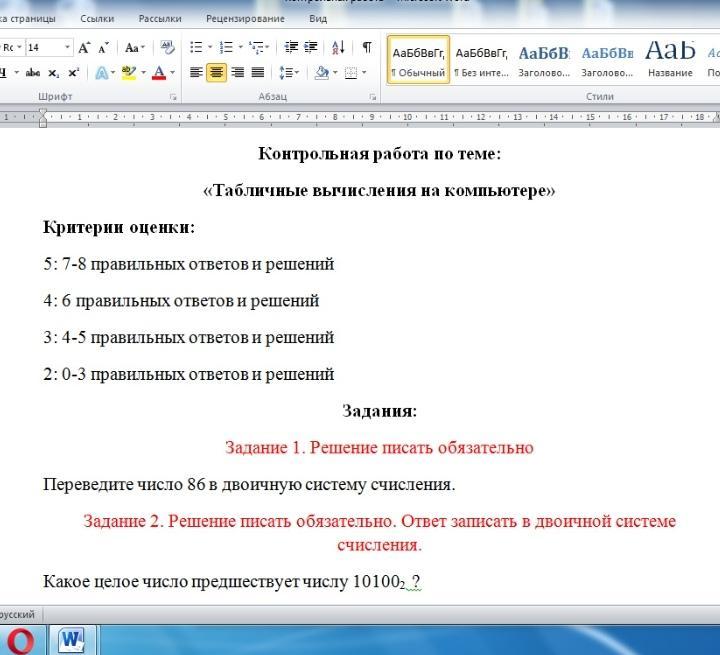The height and width of the screenshot is (655, 720).
Task: Apply paragraph shading paint bucket
Action: pyautogui.click(x=322, y=73)
